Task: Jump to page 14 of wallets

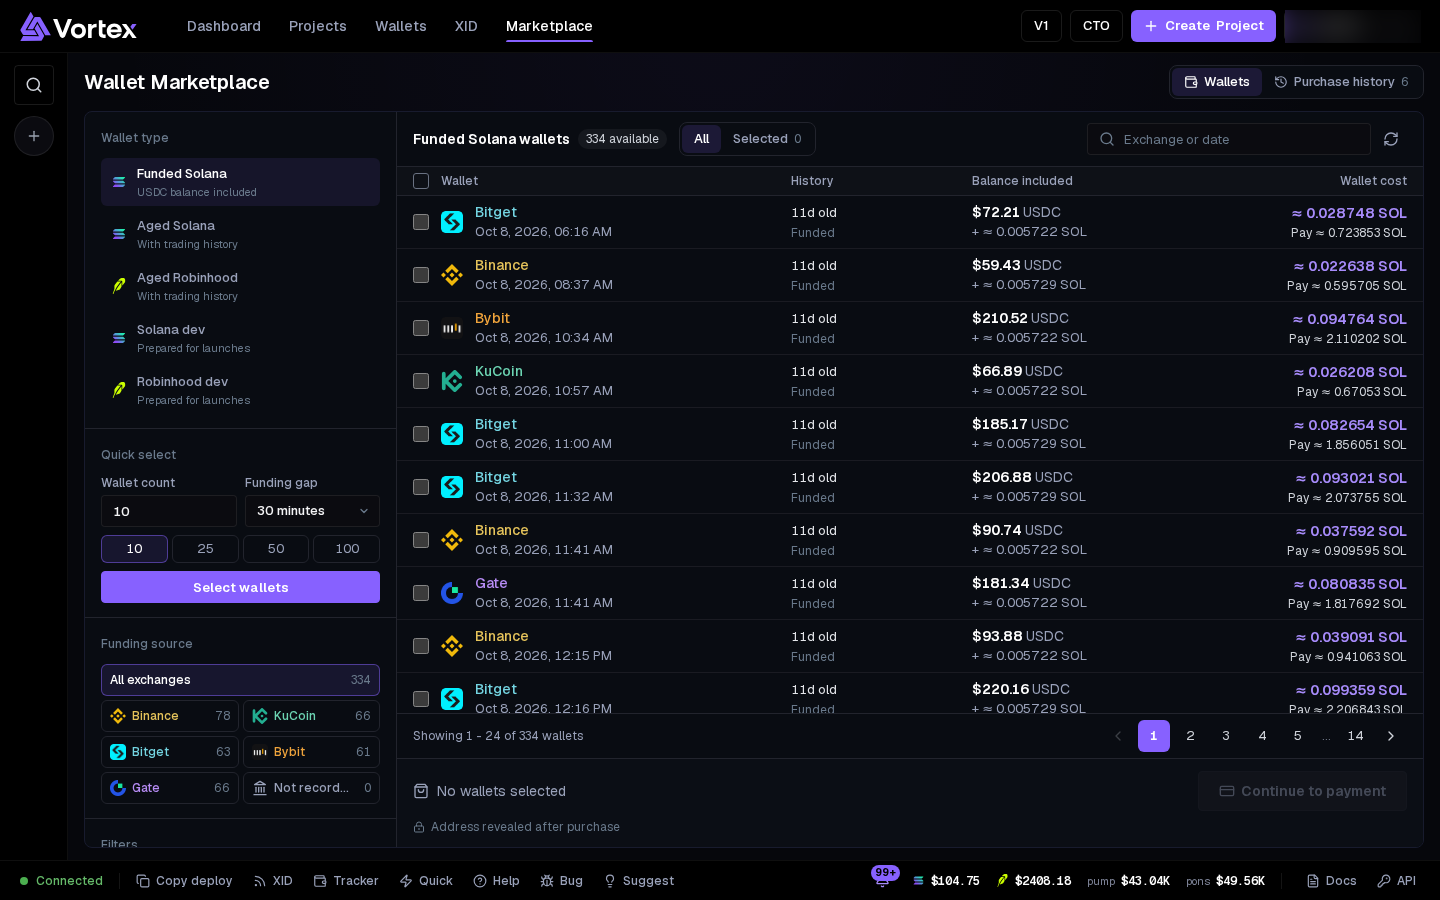Action: (1355, 736)
